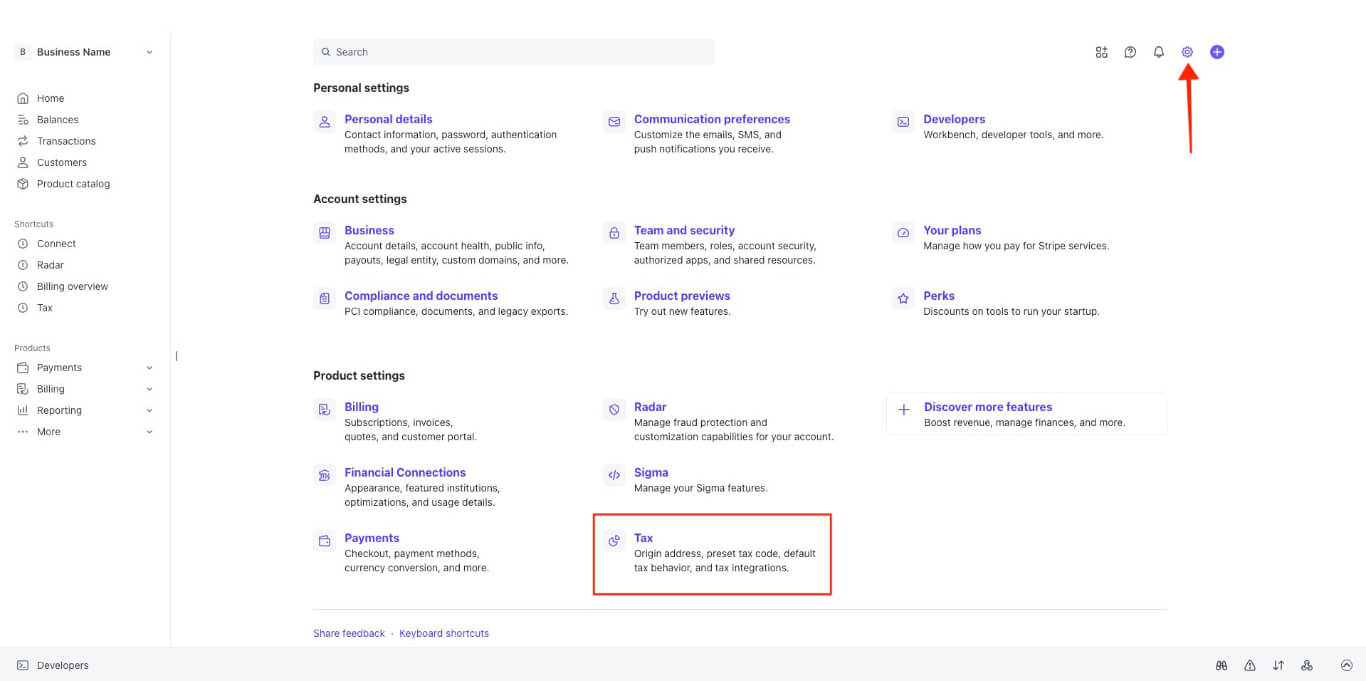
Task: Open Product catalog in the sidebar
Action: click(73, 184)
